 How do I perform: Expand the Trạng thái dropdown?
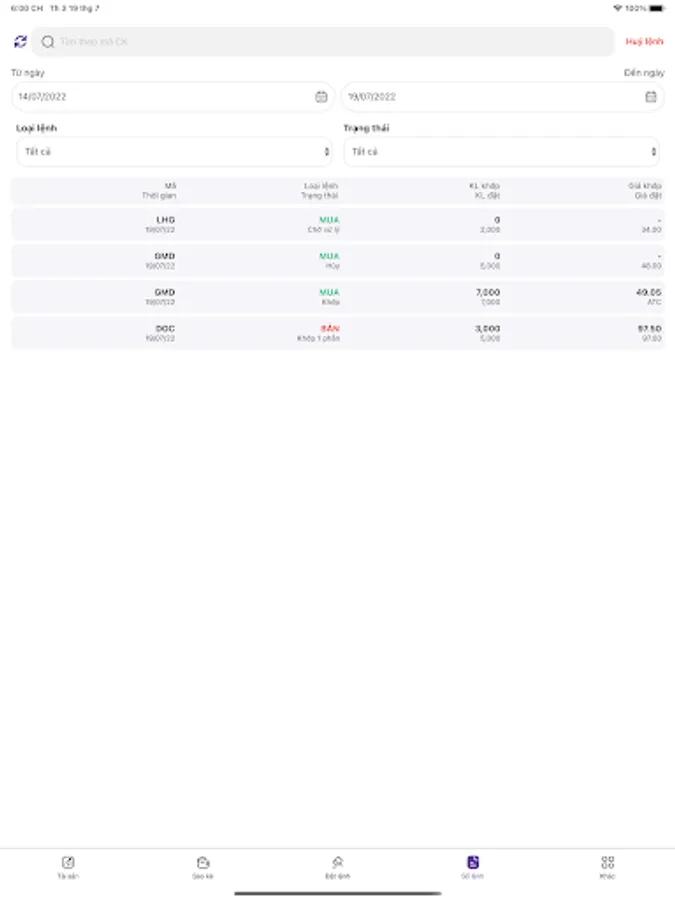click(502, 152)
